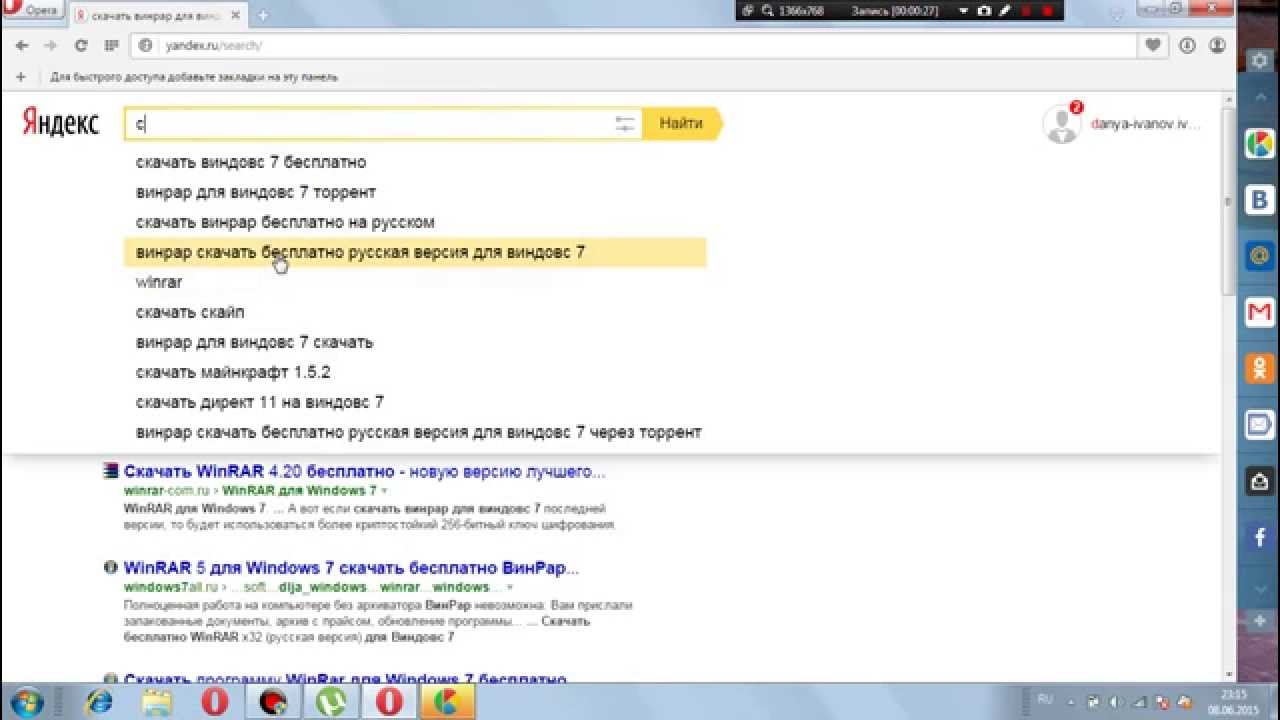Open uTorrent from the taskbar

click(x=331, y=701)
